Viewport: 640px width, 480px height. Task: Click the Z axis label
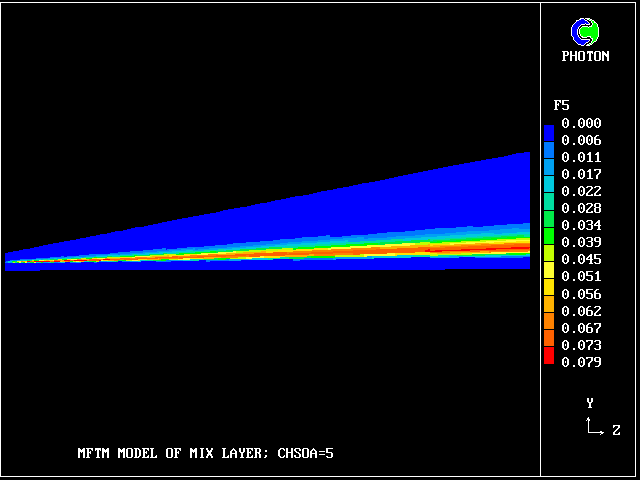(x=616, y=431)
